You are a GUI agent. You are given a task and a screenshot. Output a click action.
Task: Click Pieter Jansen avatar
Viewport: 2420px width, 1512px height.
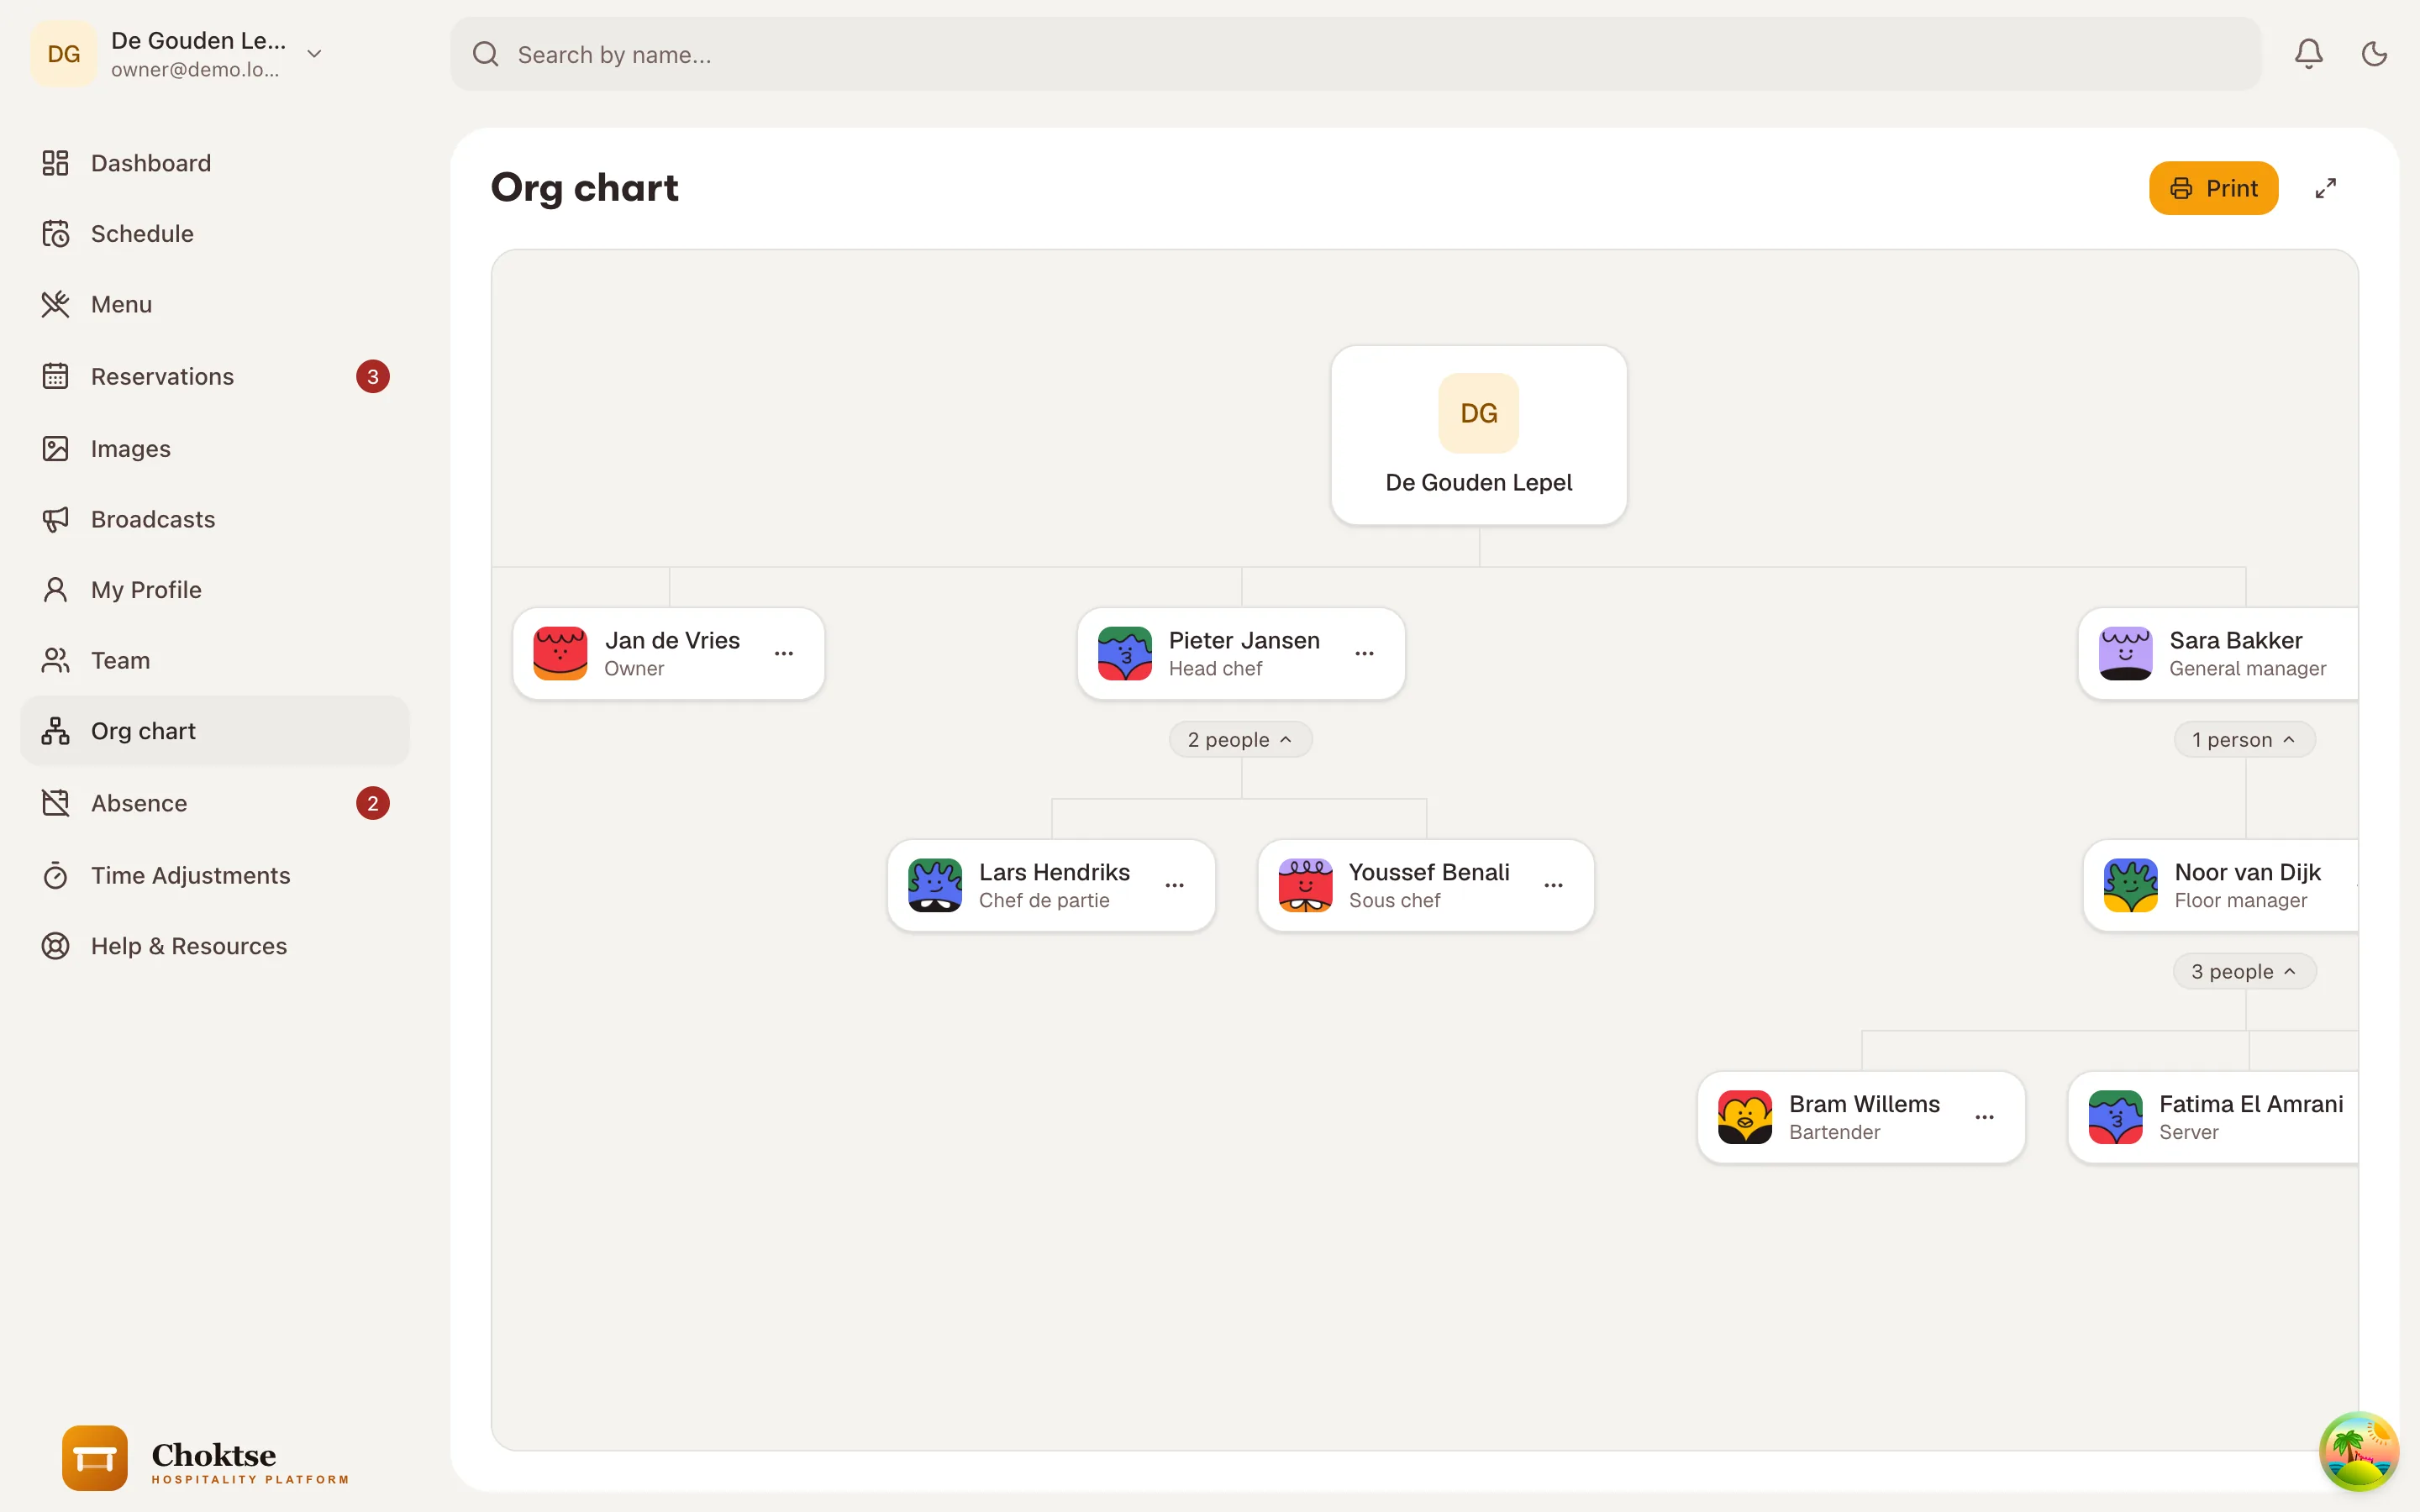(x=1124, y=653)
